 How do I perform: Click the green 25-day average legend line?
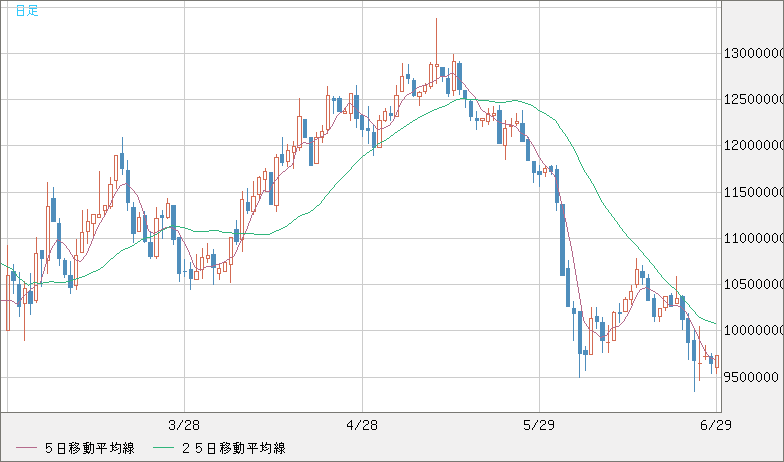[x=163, y=448]
